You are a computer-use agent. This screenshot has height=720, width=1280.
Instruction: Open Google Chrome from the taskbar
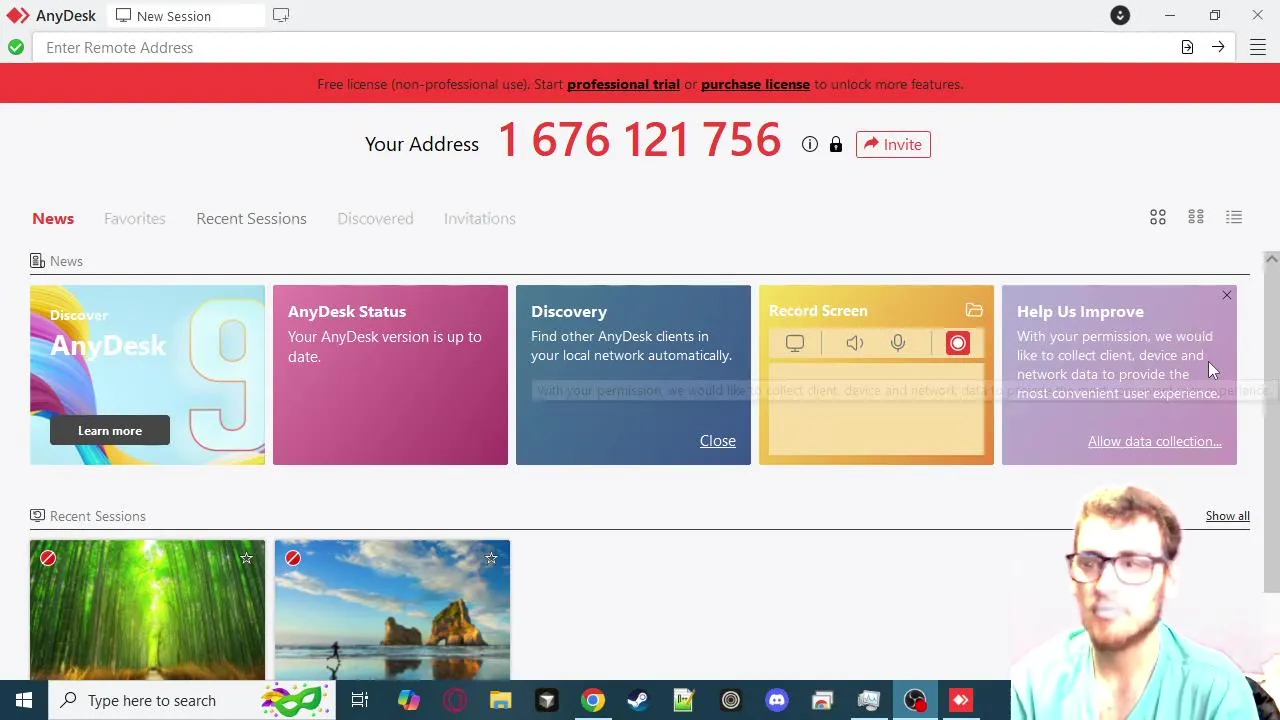[593, 700]
